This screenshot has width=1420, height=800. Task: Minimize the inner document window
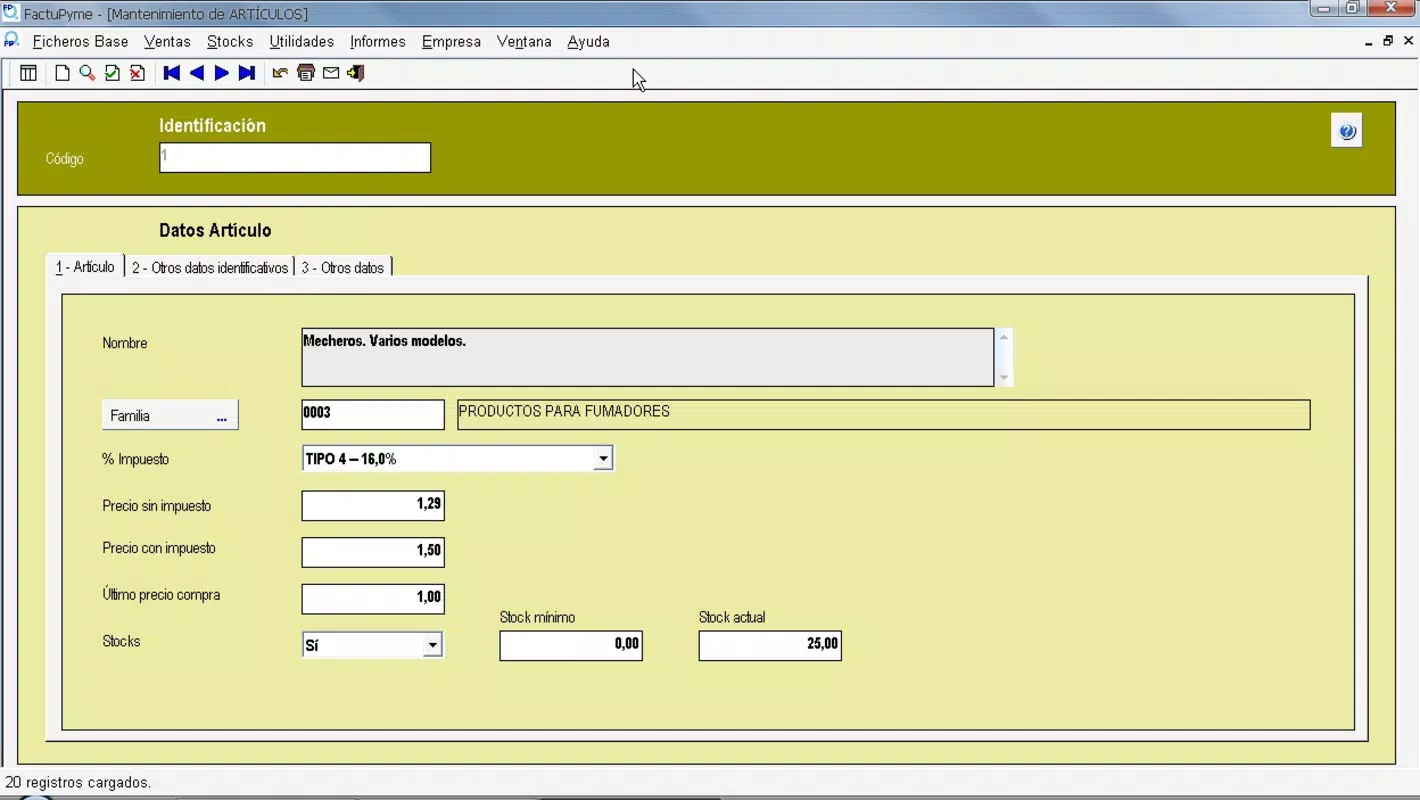click(1368, 42)
